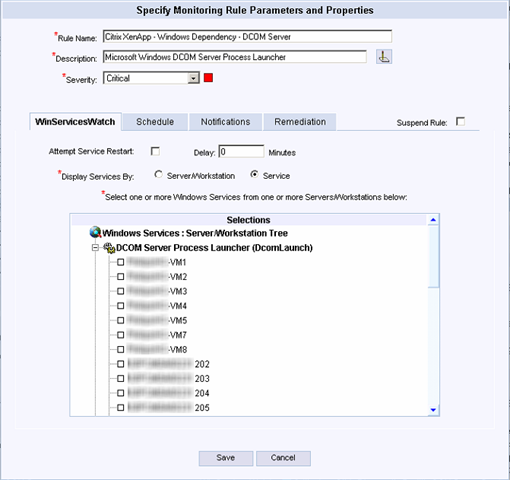
Task: Go to the Remediation tab
Action: point(300,122)
